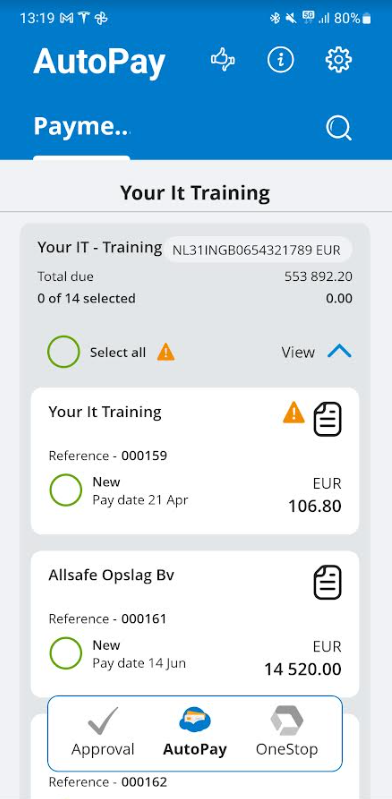Open settings gear icon
This screenshot has width=392, height=799.
[x=338, y=60]
